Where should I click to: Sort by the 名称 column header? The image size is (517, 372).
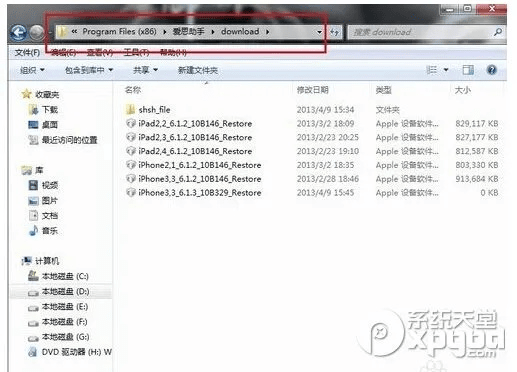pos(133,90)
